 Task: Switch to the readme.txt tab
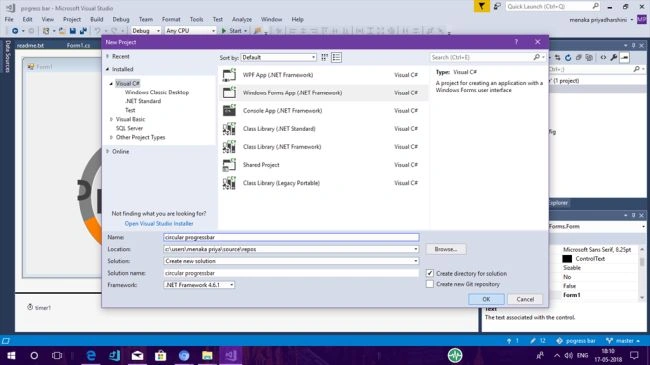coord(30,45)
